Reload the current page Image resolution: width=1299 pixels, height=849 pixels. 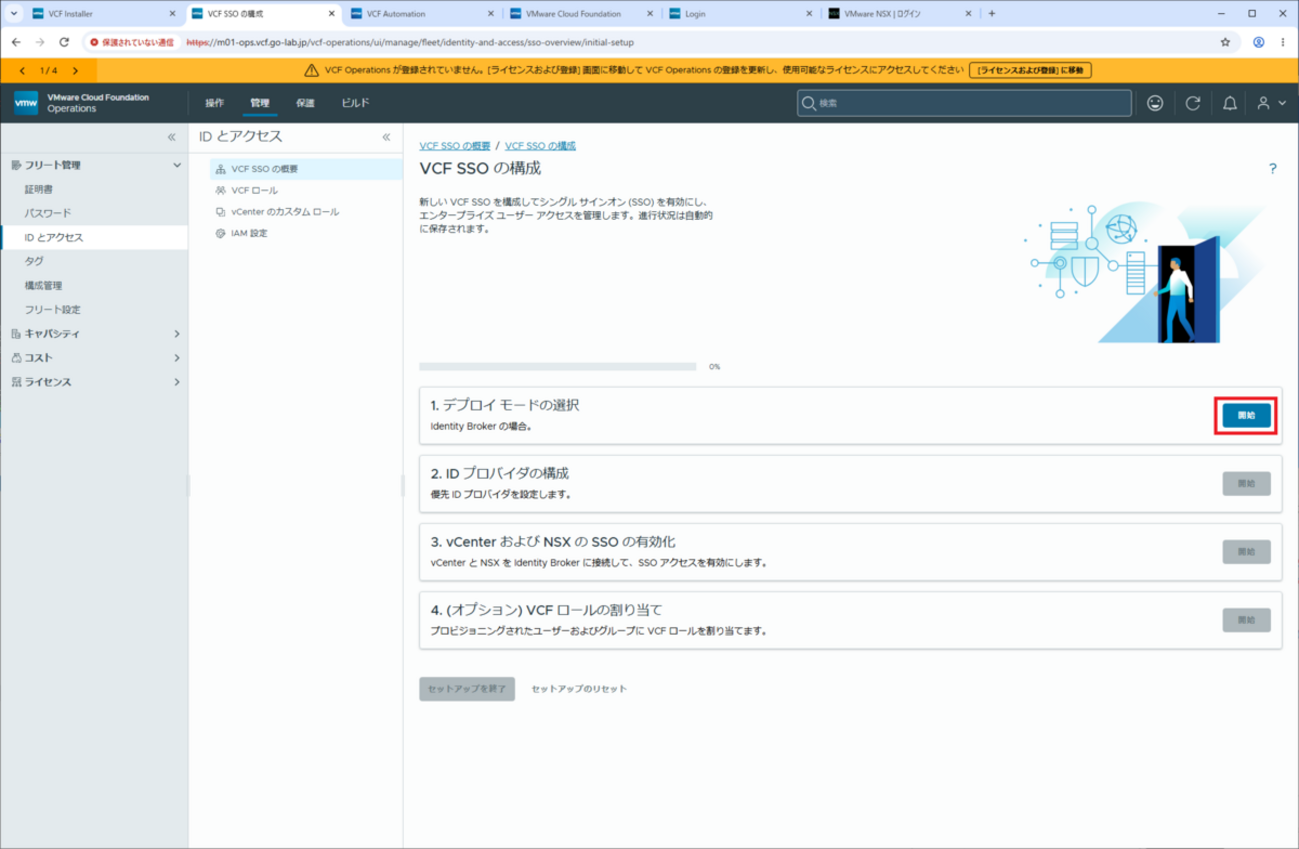pyautogui.click(x=64, y=43)
